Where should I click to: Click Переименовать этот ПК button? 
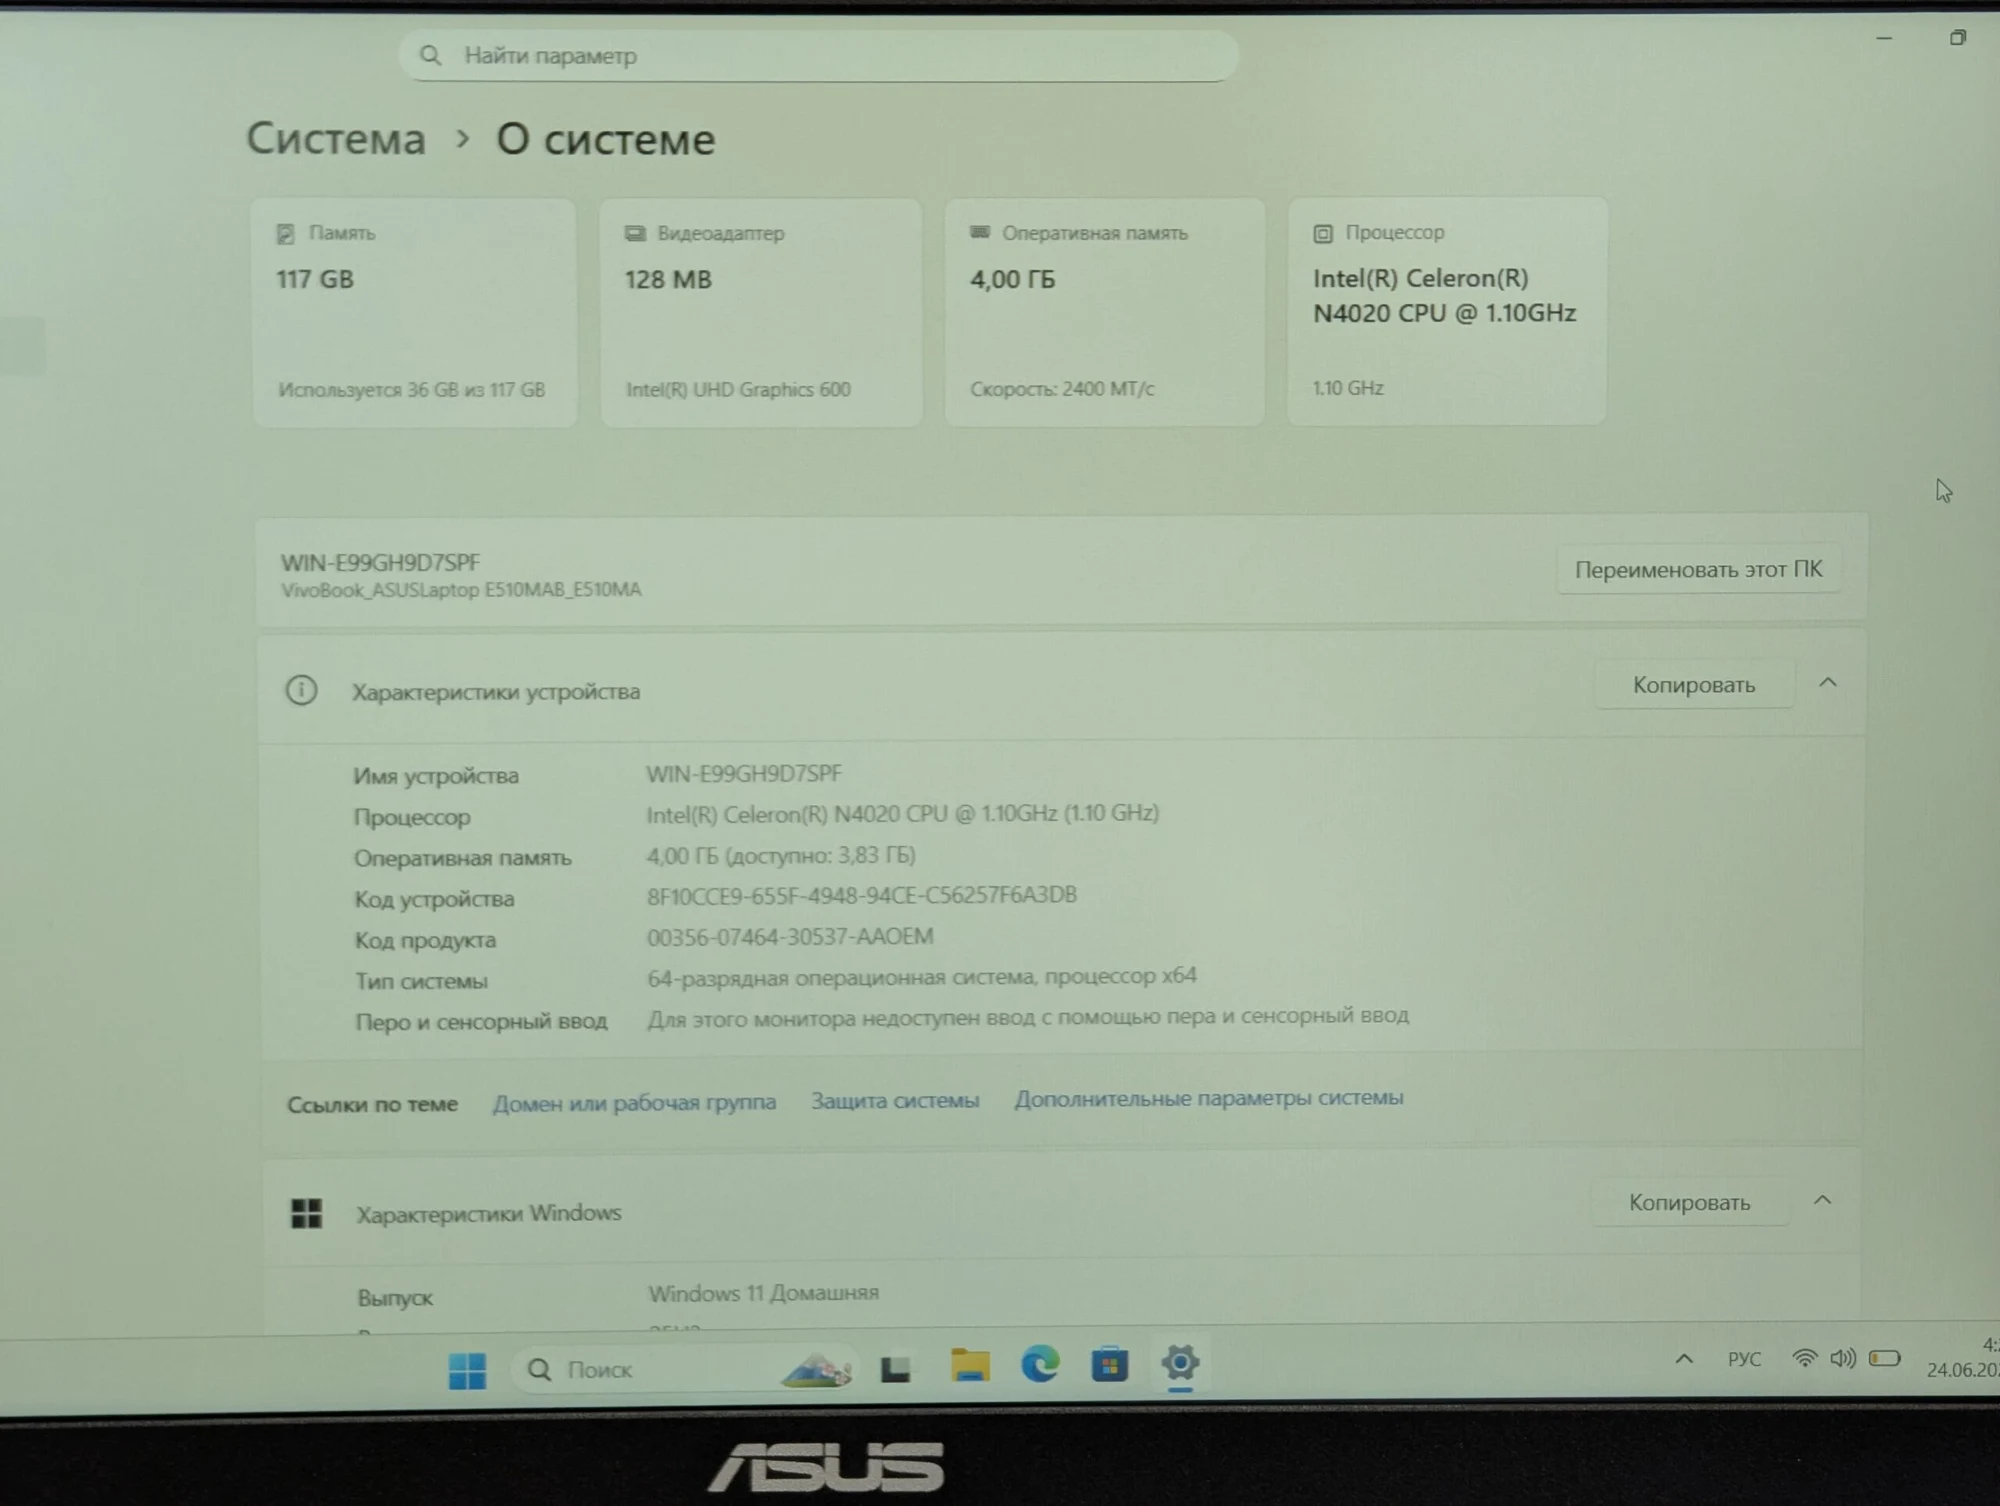point(1698,569)
